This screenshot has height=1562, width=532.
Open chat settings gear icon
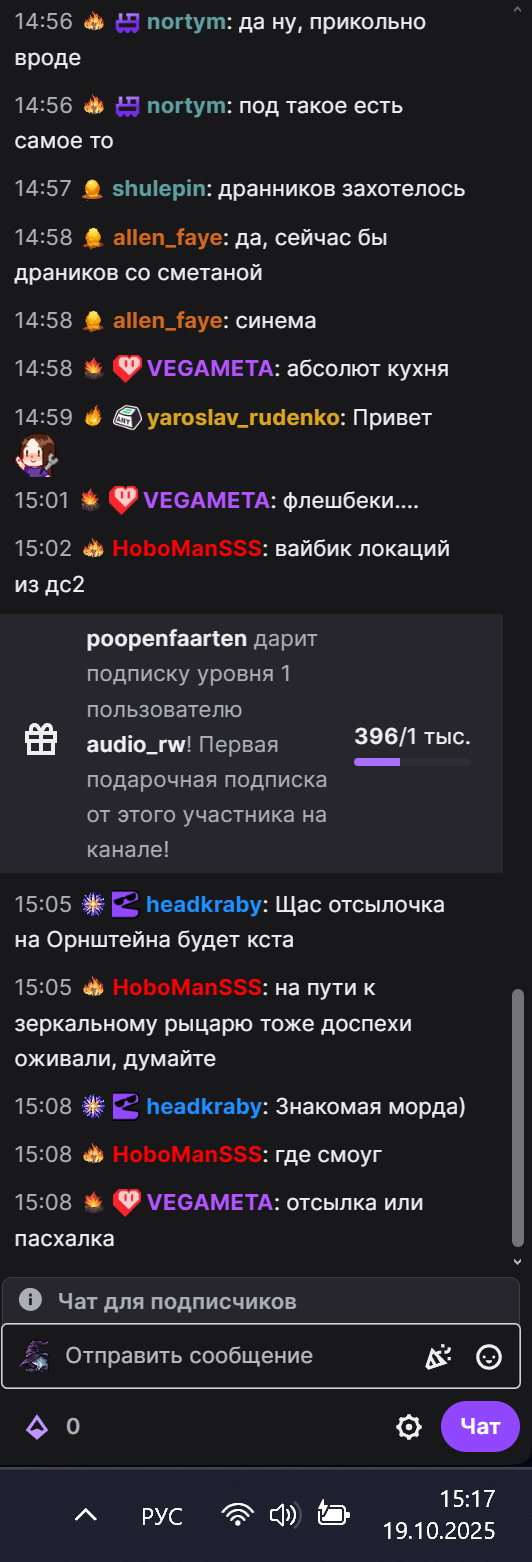pos(409,1427)
